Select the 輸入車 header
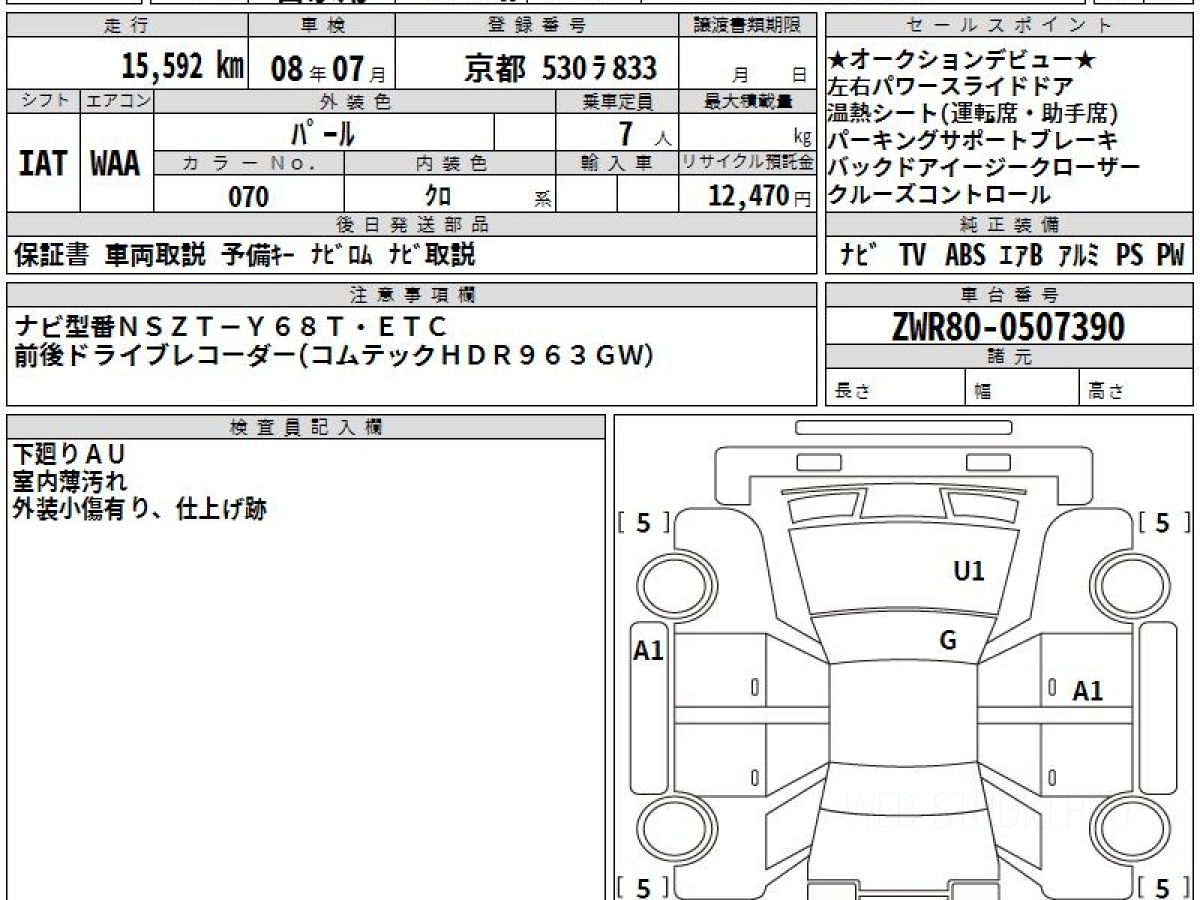The height and width of the screenshot is (900, 1200). (617, 165)
